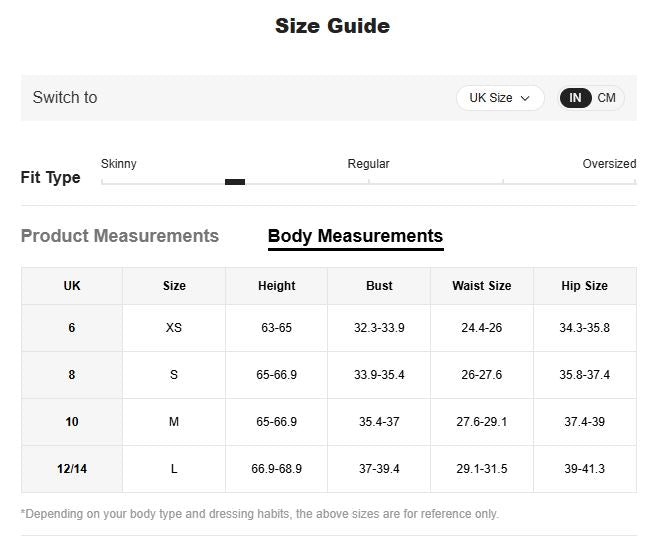Switch units to IN
The height and width of the screenshot is (548, 663).
coord(575,98)
